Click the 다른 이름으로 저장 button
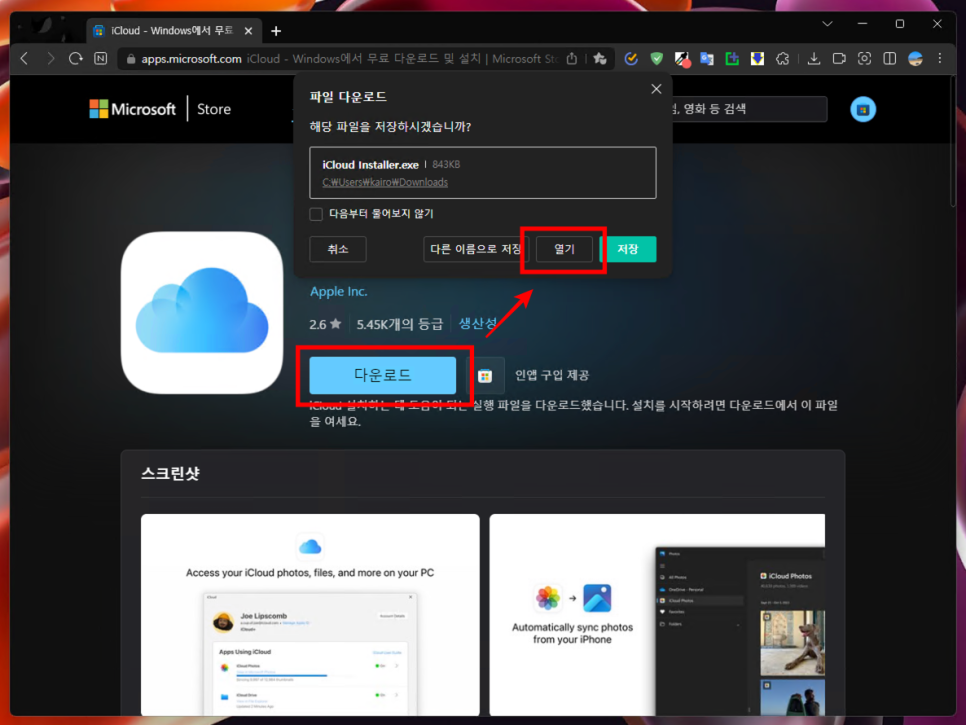 click(x=476, y=249)
